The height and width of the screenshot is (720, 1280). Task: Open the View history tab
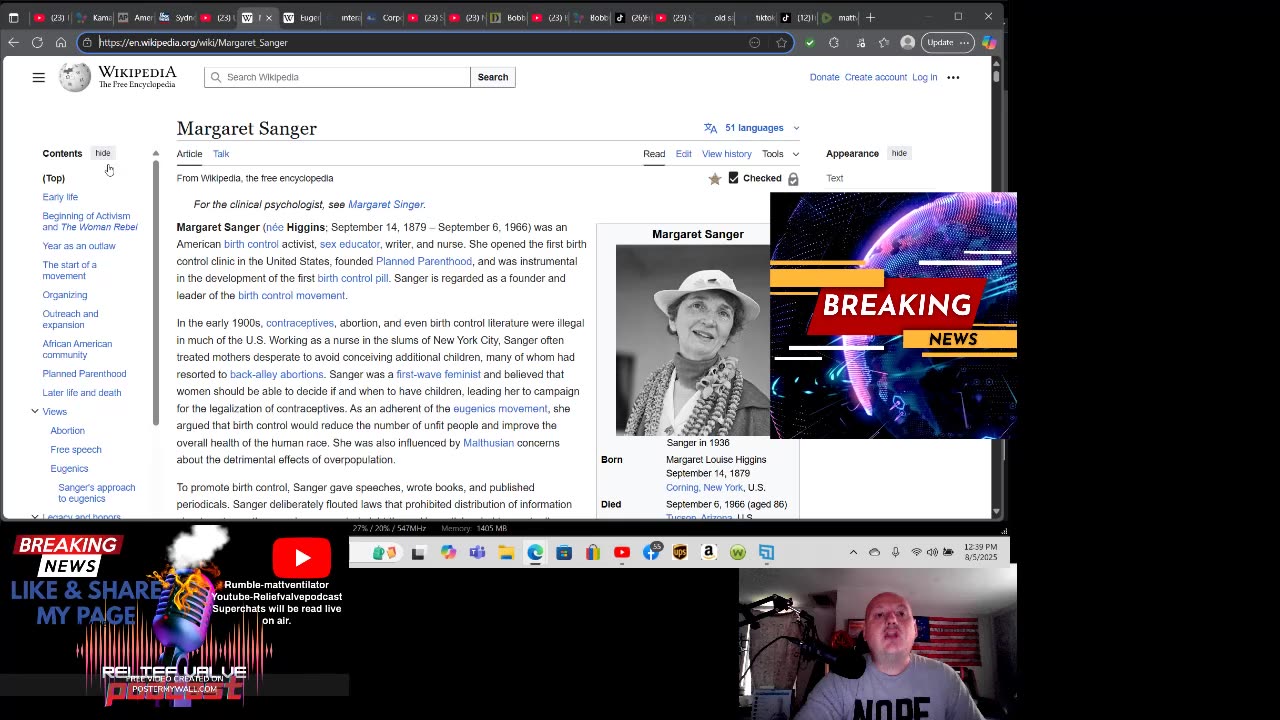pos(726,154)
